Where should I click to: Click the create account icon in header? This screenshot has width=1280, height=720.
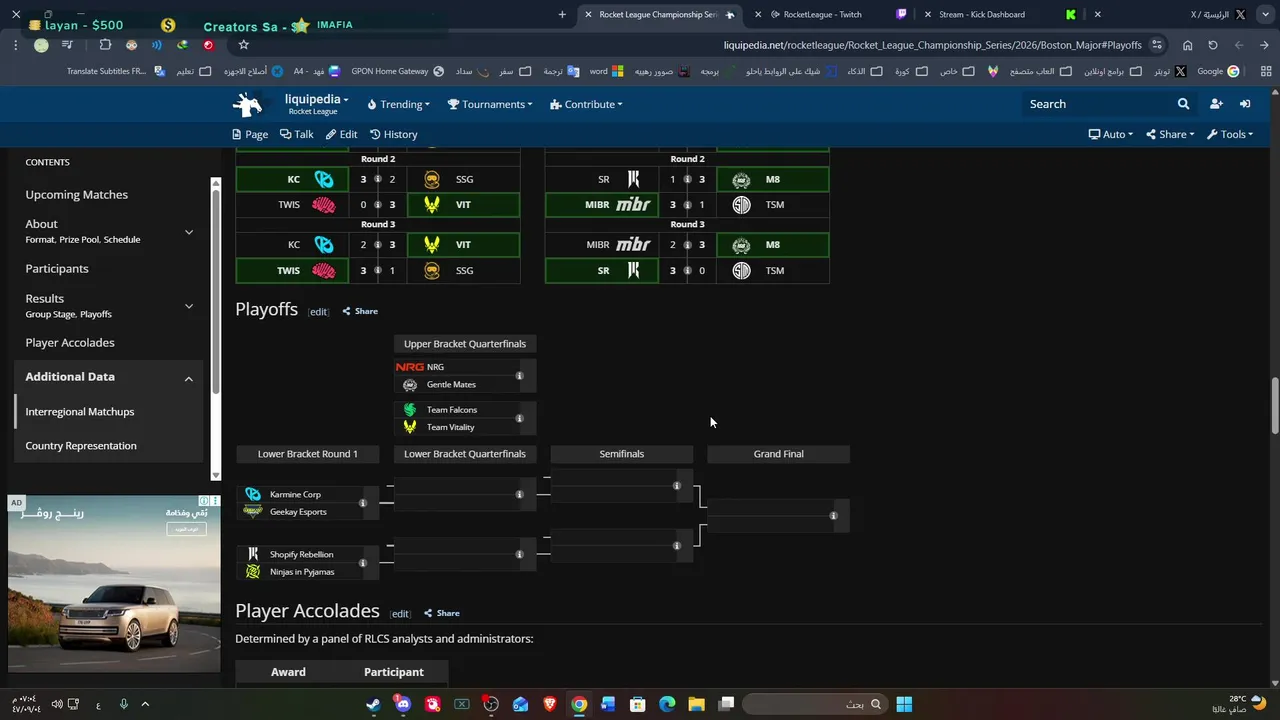tap(1216, 104)
